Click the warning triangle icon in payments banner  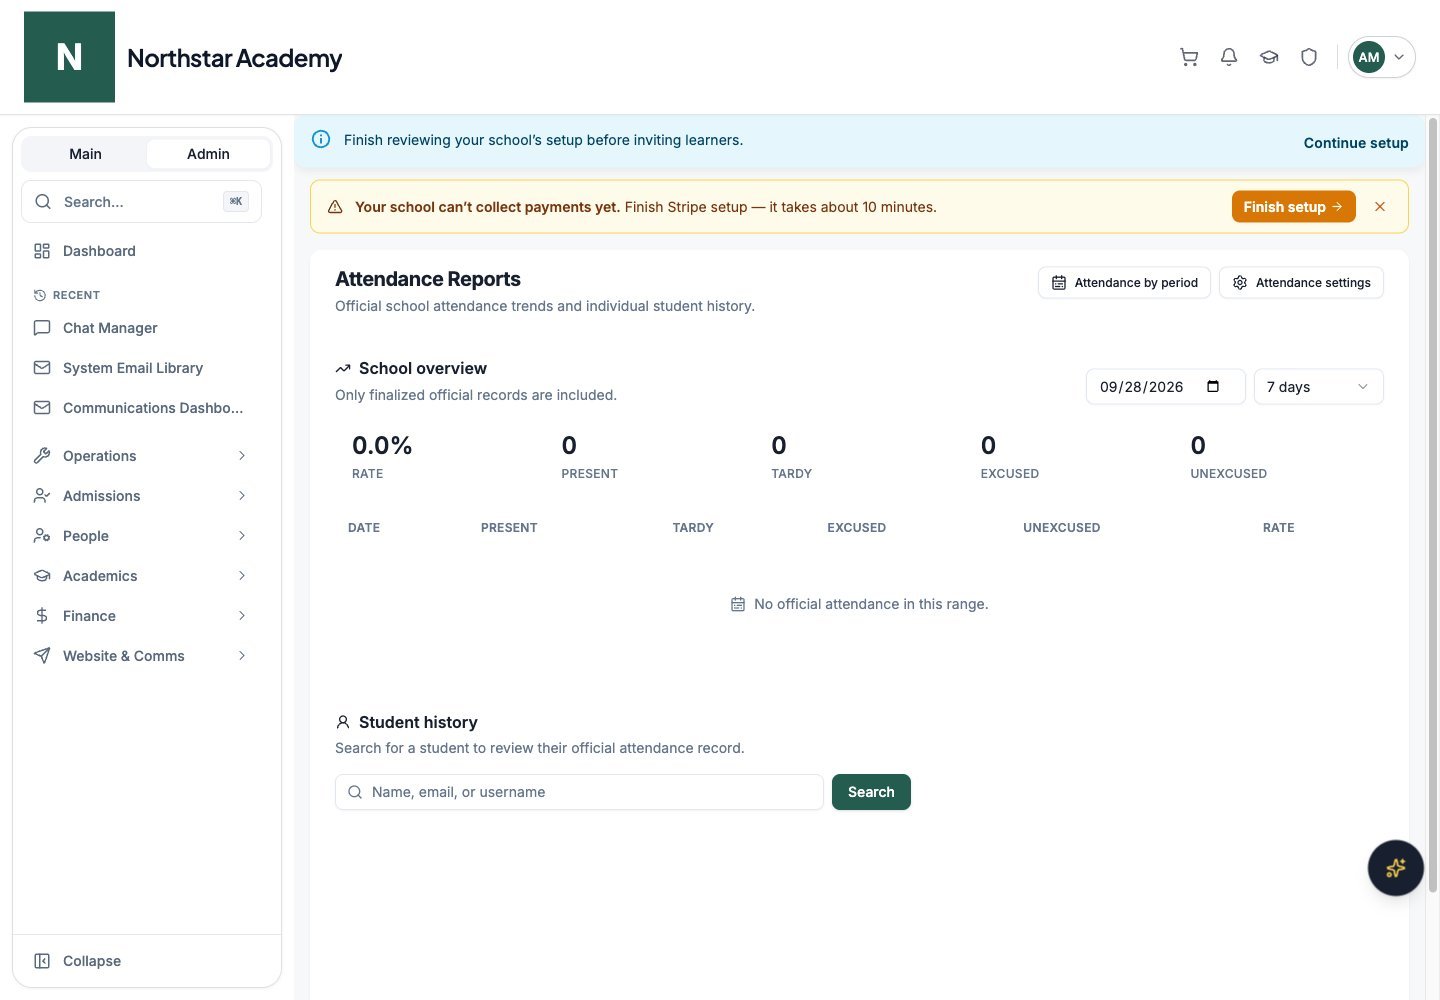point(335,207)
